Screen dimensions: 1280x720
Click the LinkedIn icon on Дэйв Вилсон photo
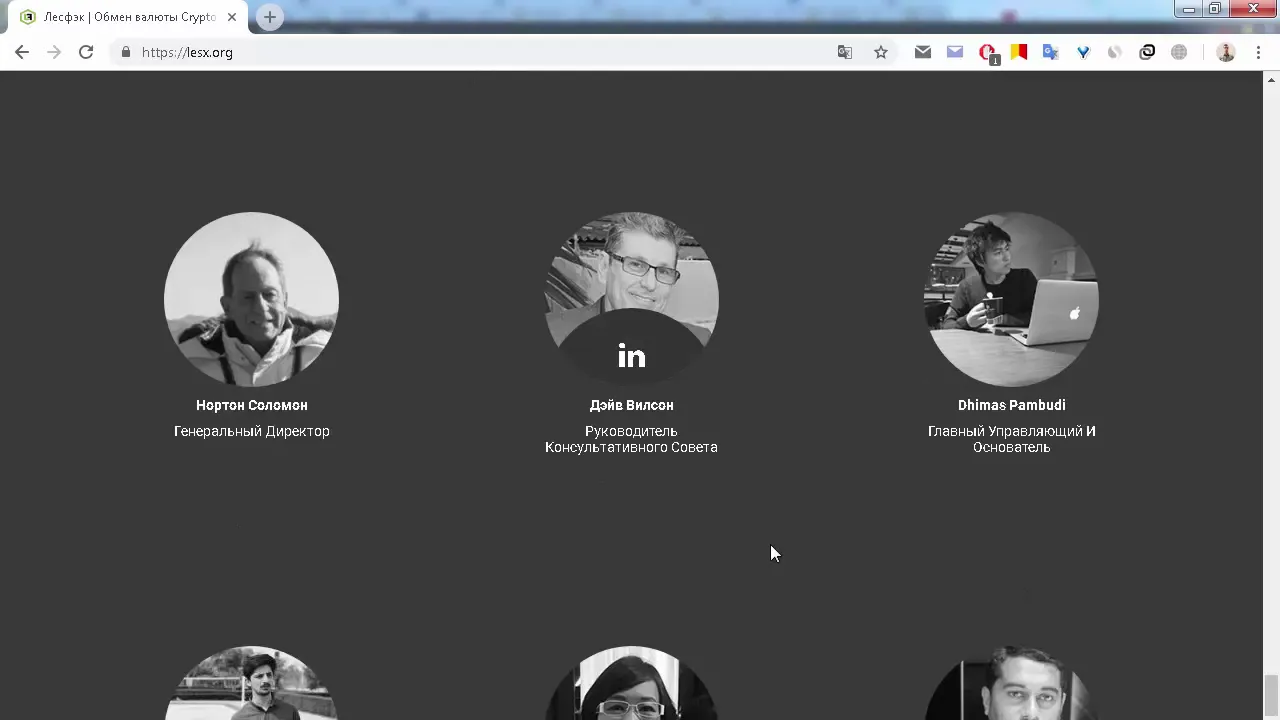point(631,356)
